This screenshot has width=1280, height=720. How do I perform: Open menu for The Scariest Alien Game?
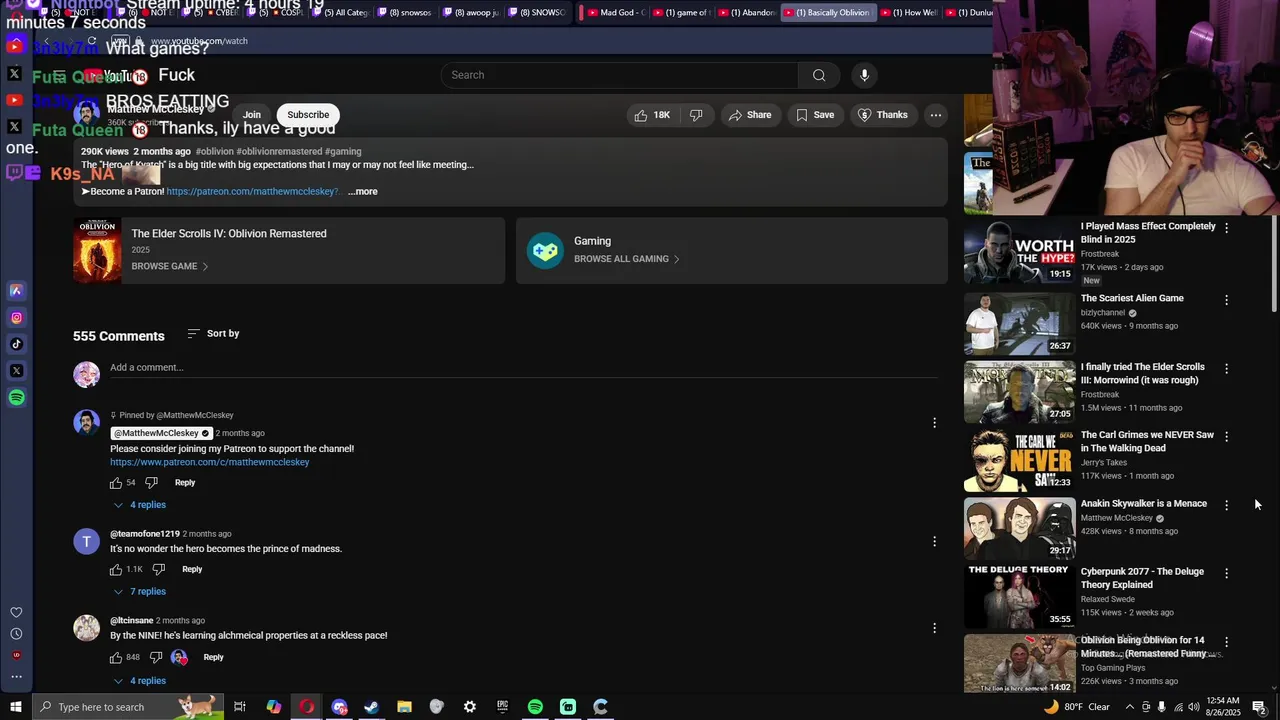(1226, 300)
